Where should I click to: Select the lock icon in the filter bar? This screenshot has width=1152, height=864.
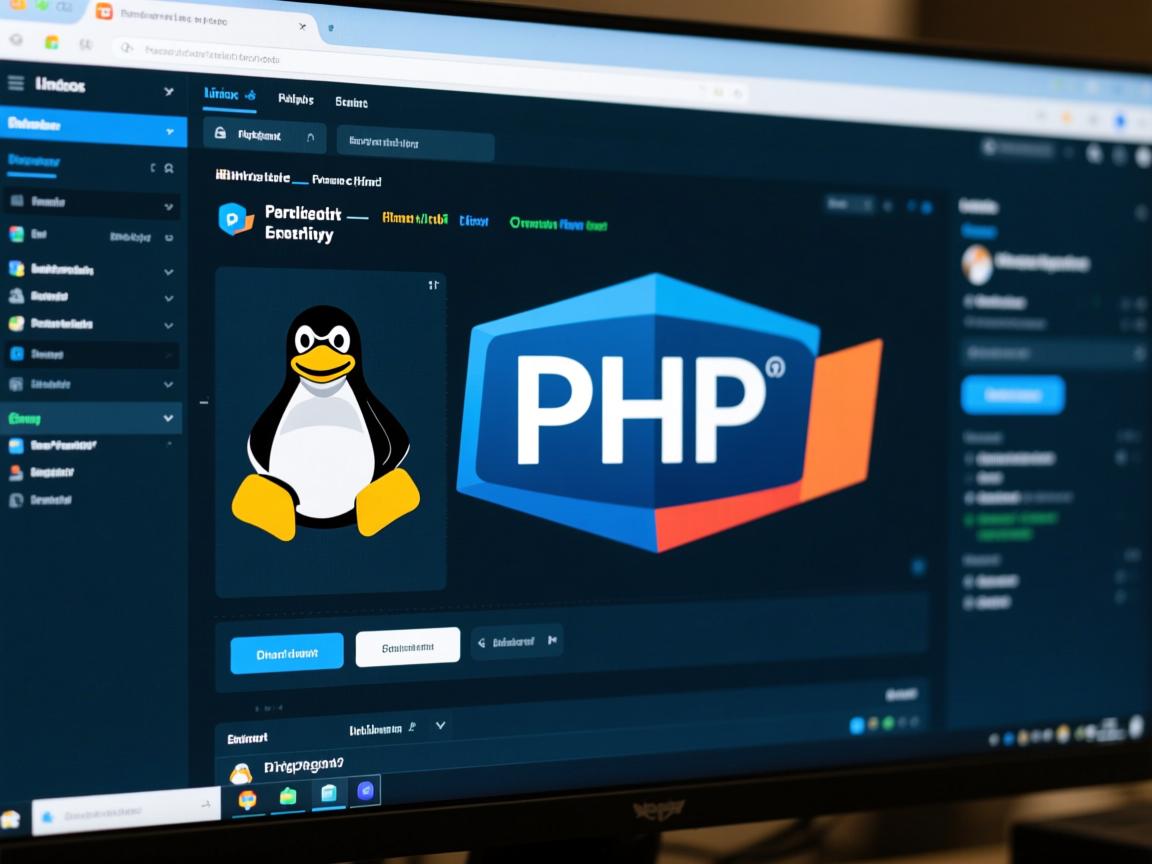(x=218, y=136)
